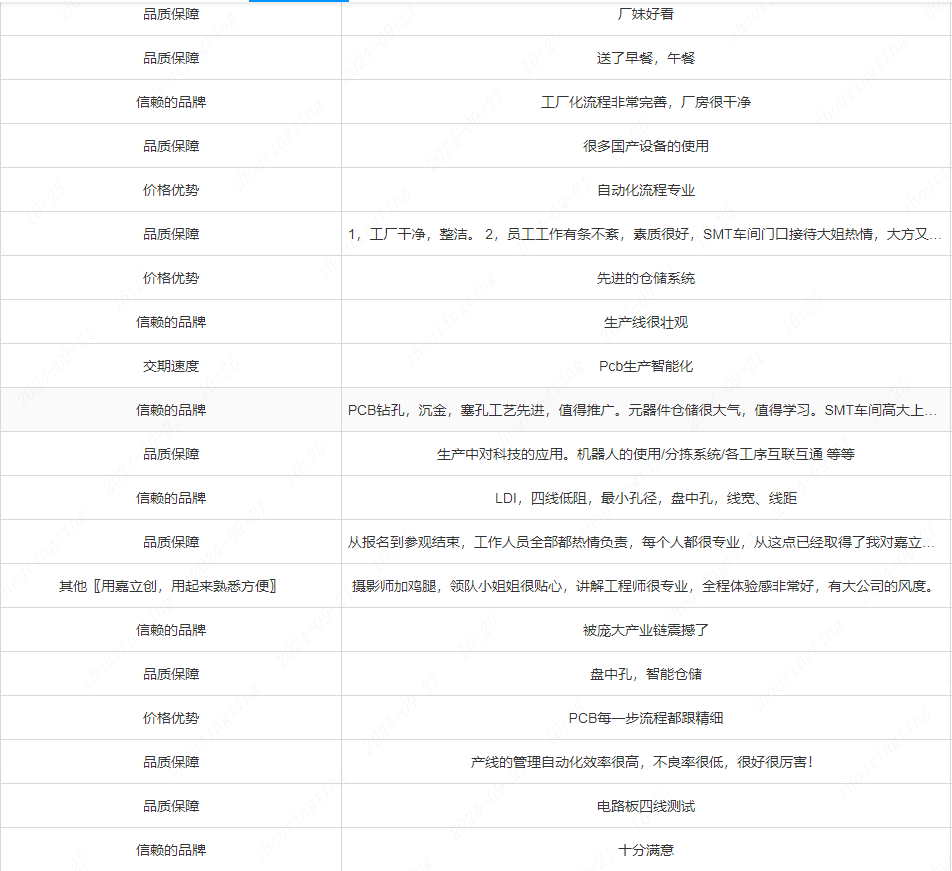The height and width of the screenshot is (871, 952).
Task: Click the 十分满意 comment cell
Action: tap(645, 850)
